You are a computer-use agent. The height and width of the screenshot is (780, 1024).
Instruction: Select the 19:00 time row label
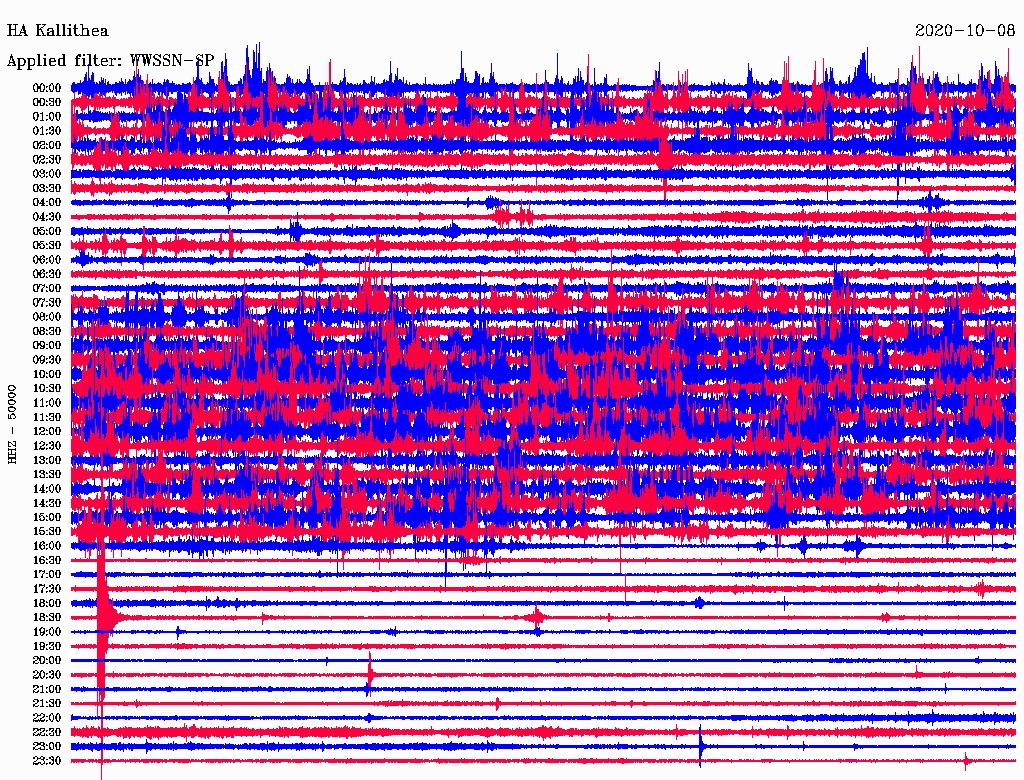tap(47, 632)
